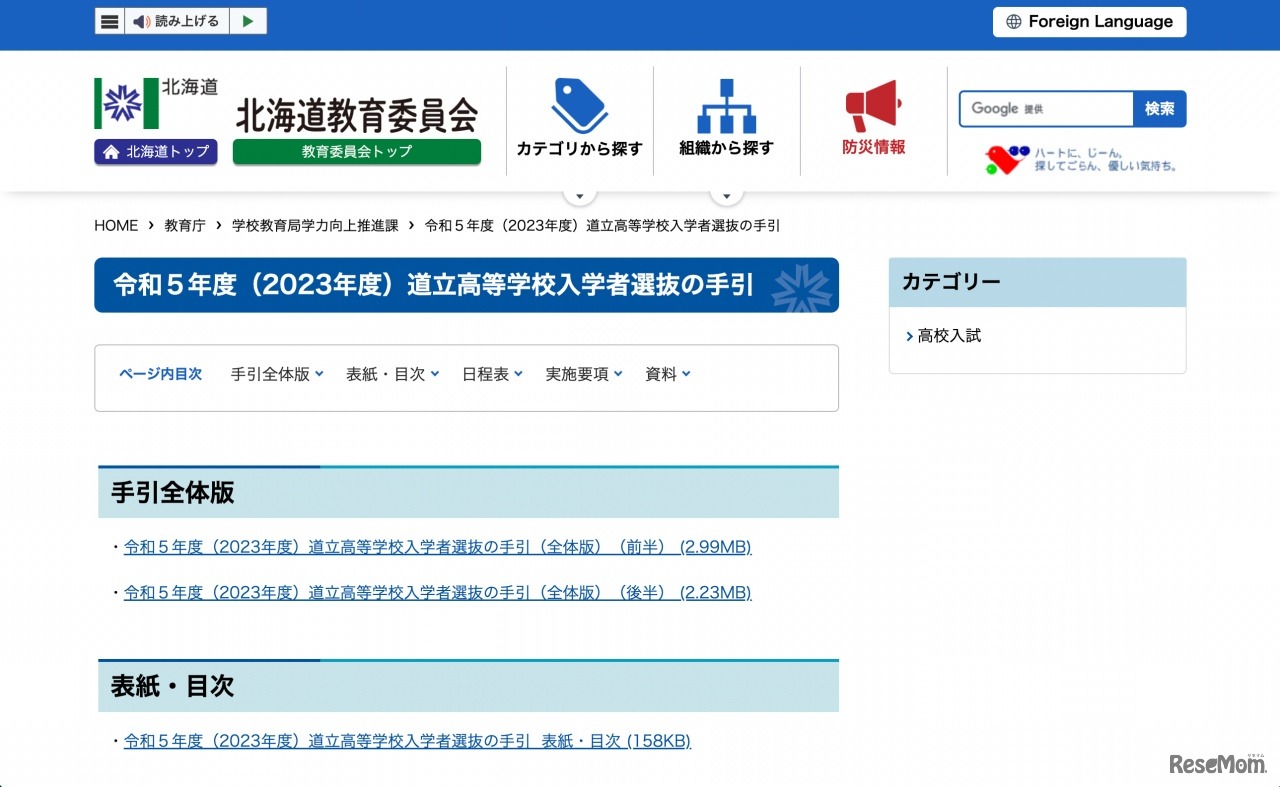The width and height of the screenshot is (1280, 787).
Task: Click chevron next to 実施要項 index item
Action: (x=618, y=374)
